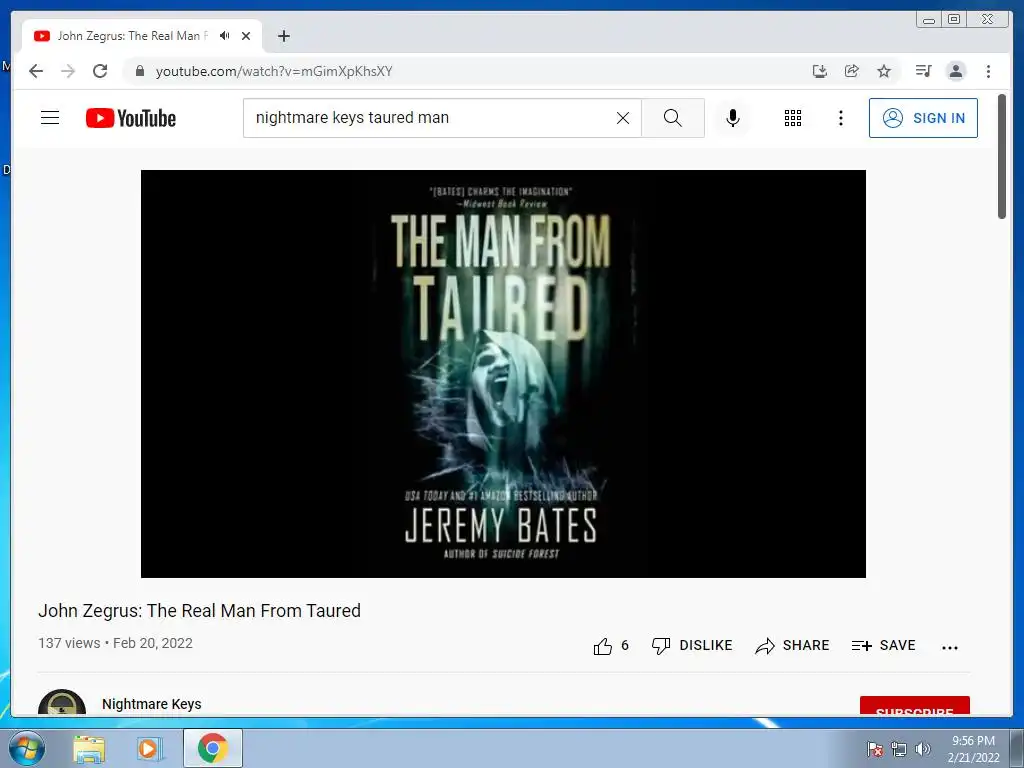This screenshot has height=768, width=1024.
Task: Install app icon in address bar
Action: click(x=820, y=71)
